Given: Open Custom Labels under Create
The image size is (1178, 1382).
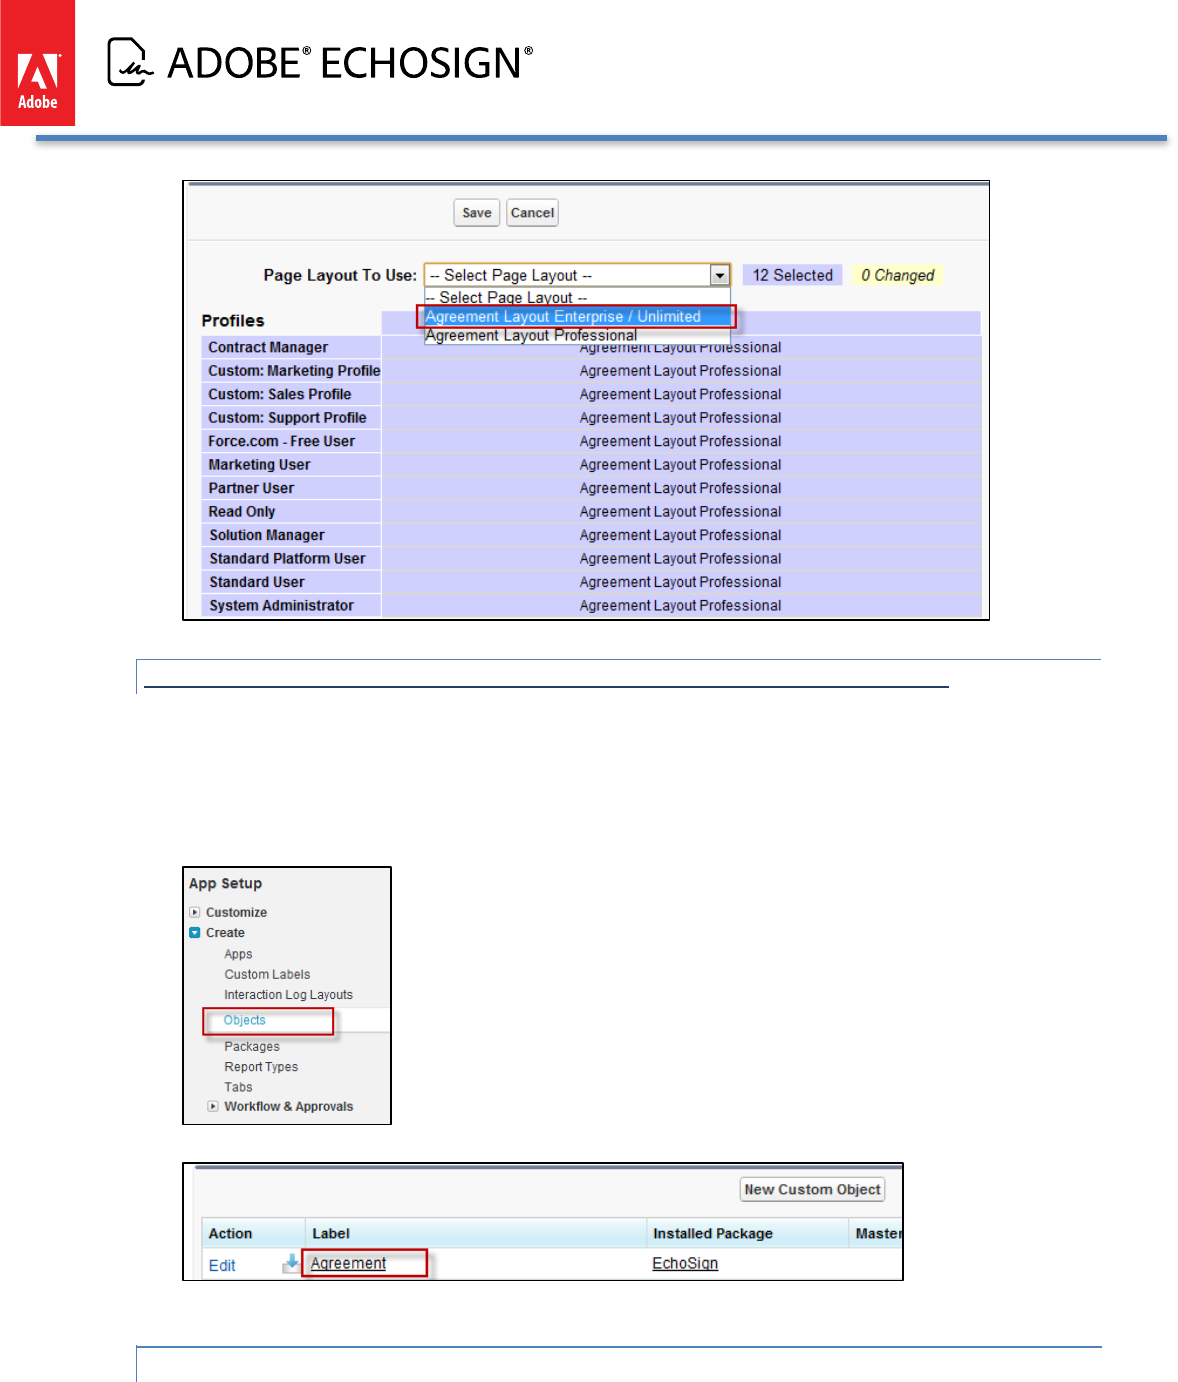Looking at the screenshot, I should (267, 974).
